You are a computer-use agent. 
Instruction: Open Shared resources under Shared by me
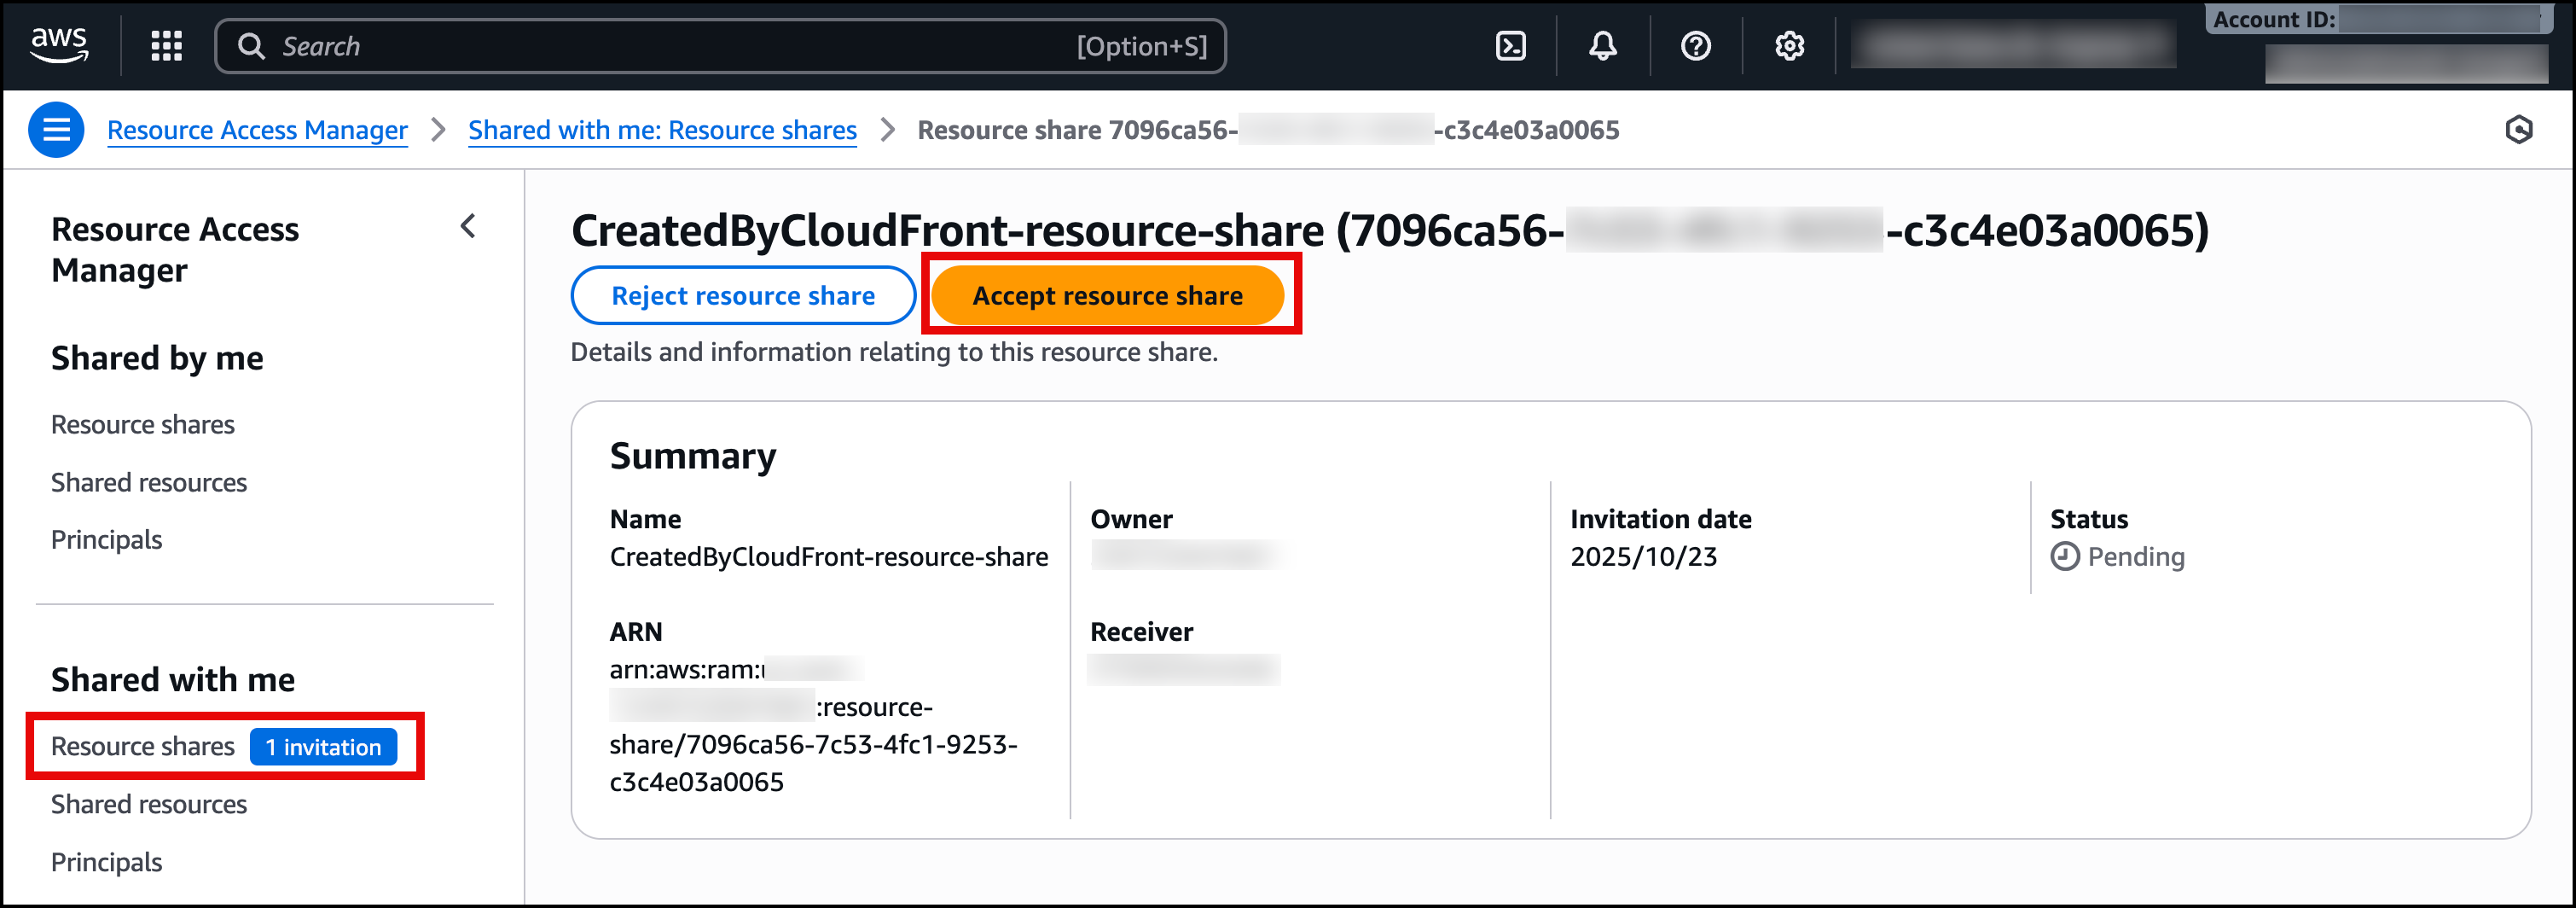tap(148, 482)
